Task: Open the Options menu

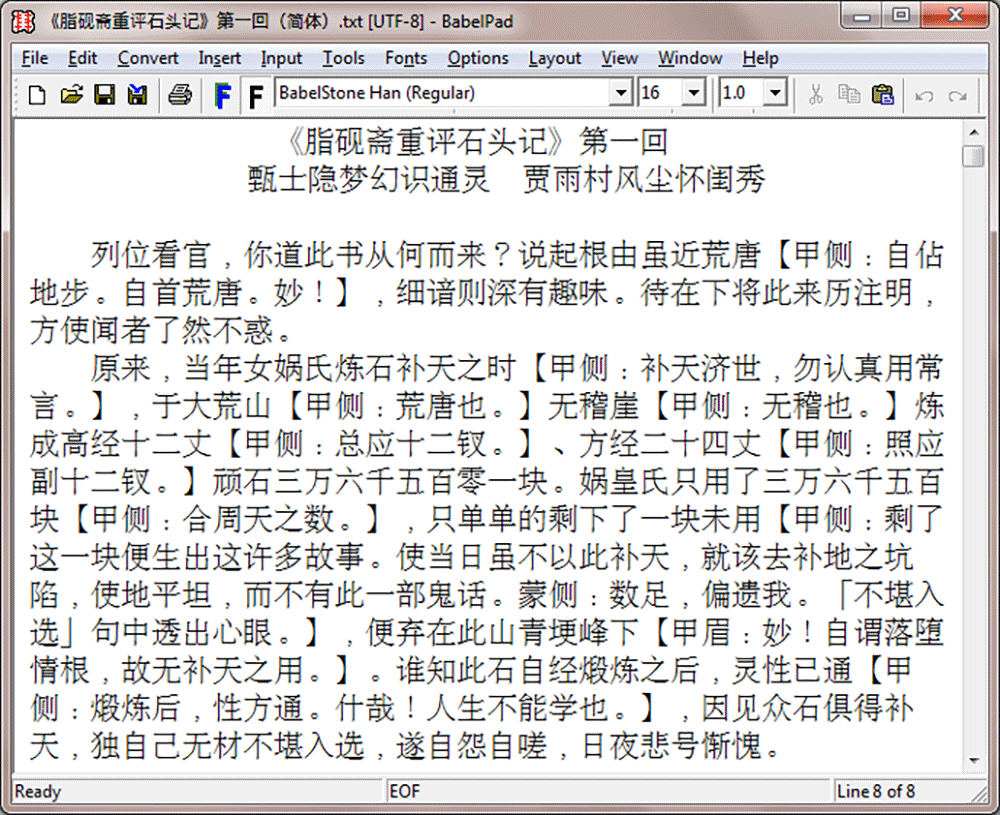Action: click(x=477, y=58)
